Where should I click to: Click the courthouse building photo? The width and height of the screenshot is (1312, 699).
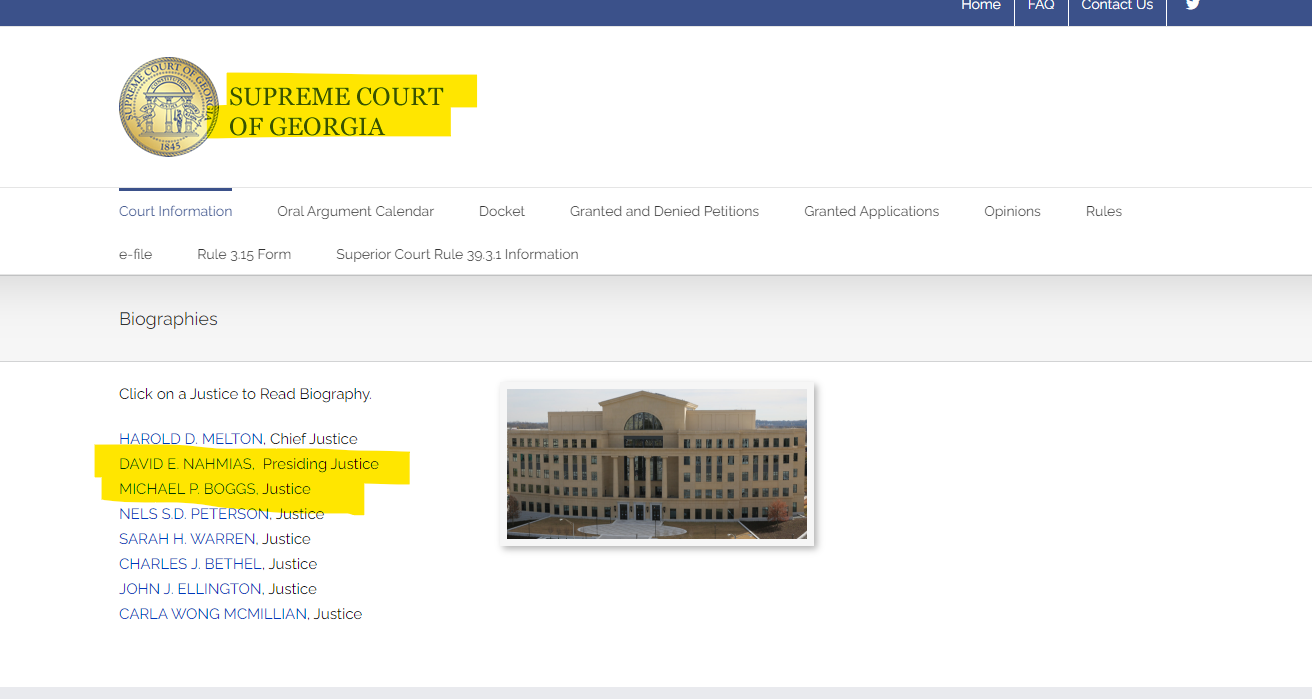[x=657, y=464]
